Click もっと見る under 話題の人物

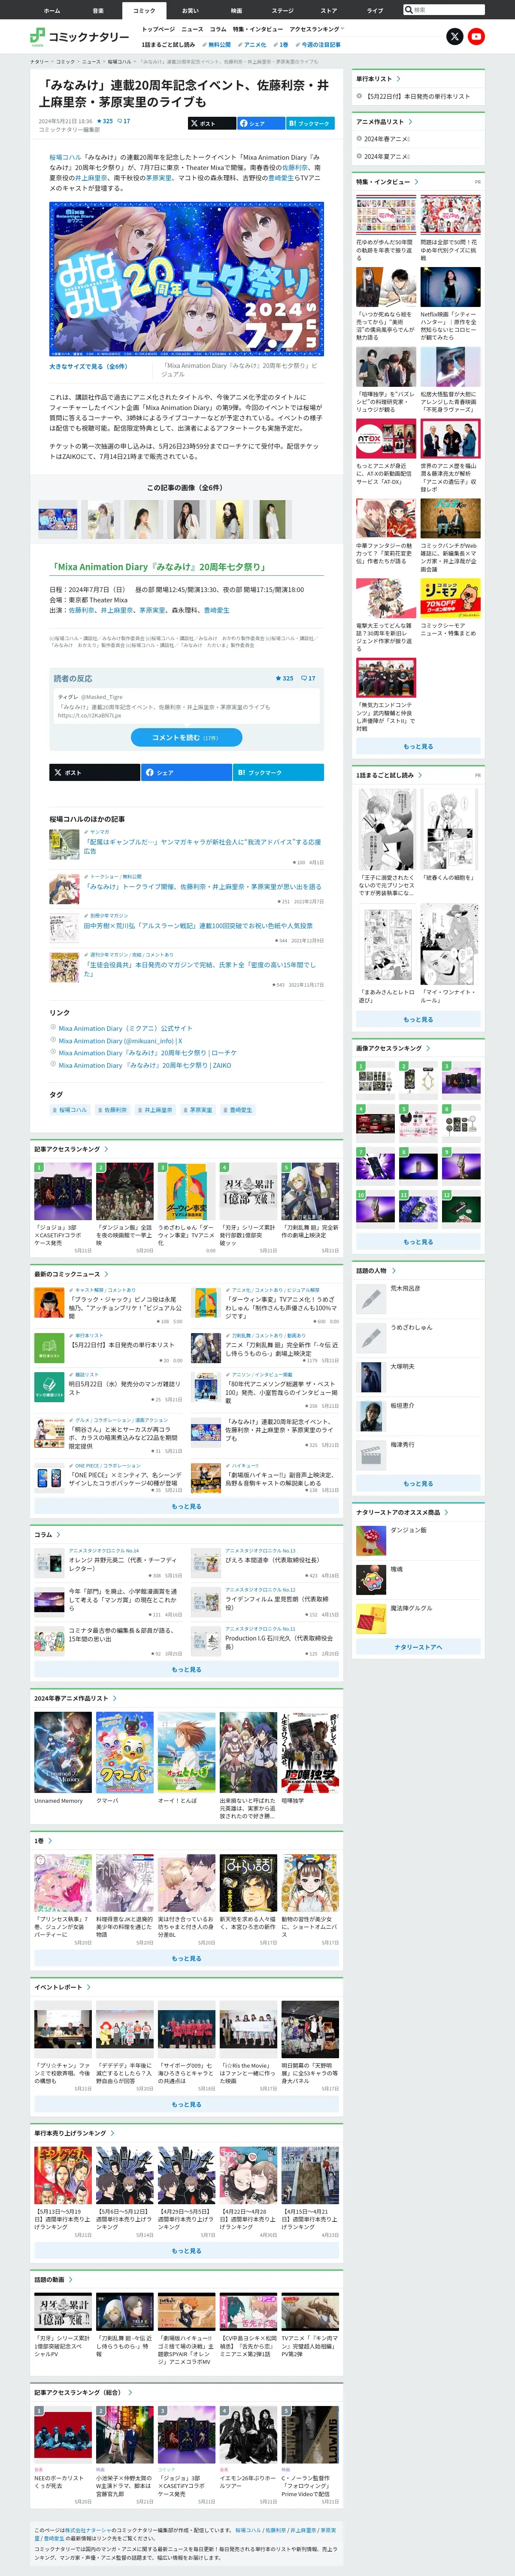point(418,1483)
